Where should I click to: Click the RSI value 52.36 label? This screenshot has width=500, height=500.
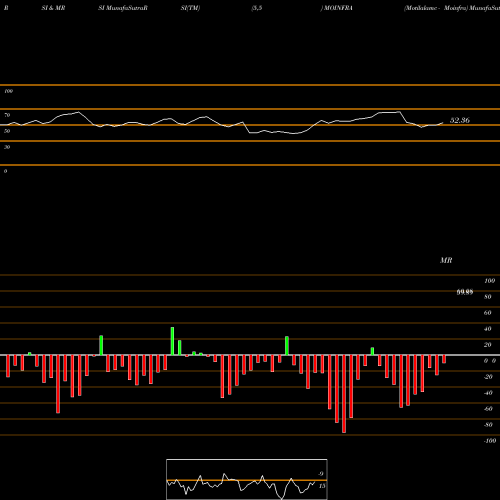click(460, 120)
